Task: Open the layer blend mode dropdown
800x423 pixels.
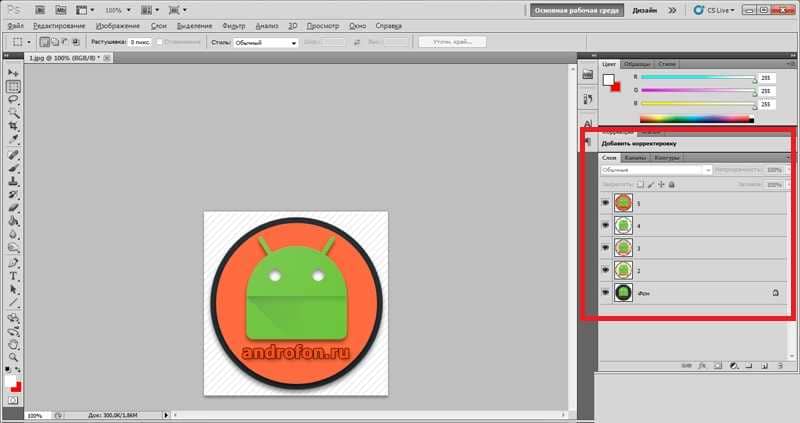Action: pos(656,170)
